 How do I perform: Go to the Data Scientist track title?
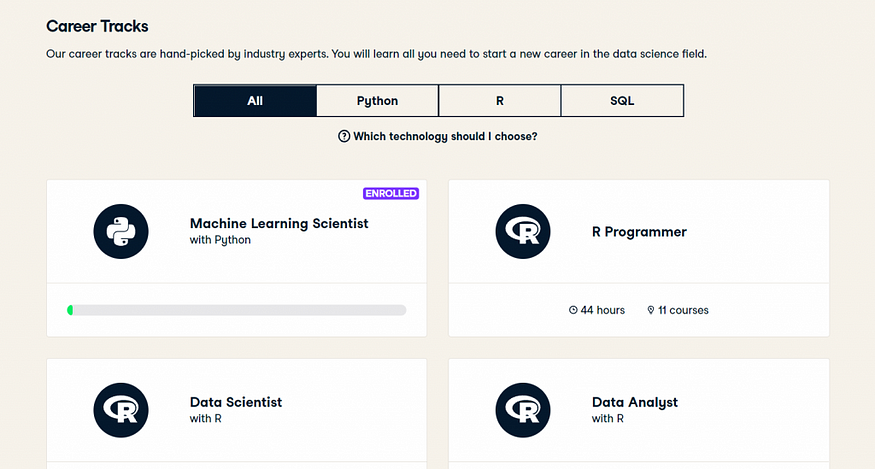coord(236,402)
